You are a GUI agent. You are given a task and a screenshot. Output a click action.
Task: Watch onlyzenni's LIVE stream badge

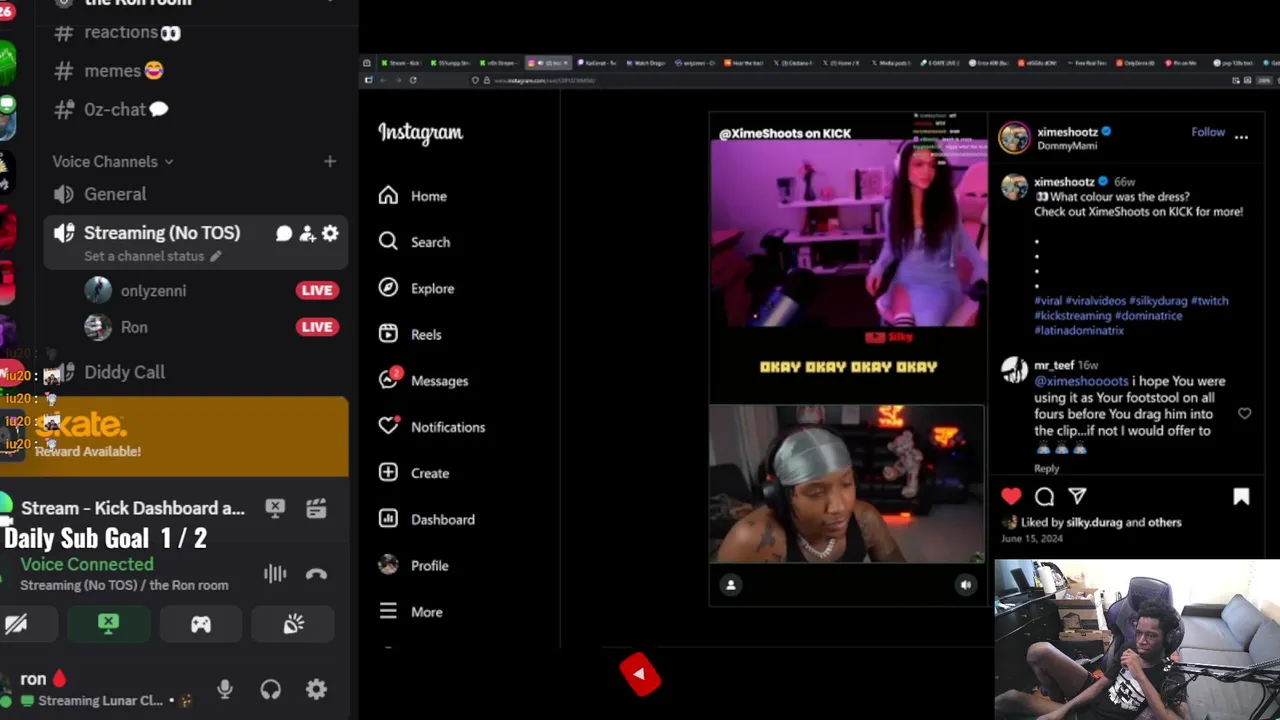[317, 290]
